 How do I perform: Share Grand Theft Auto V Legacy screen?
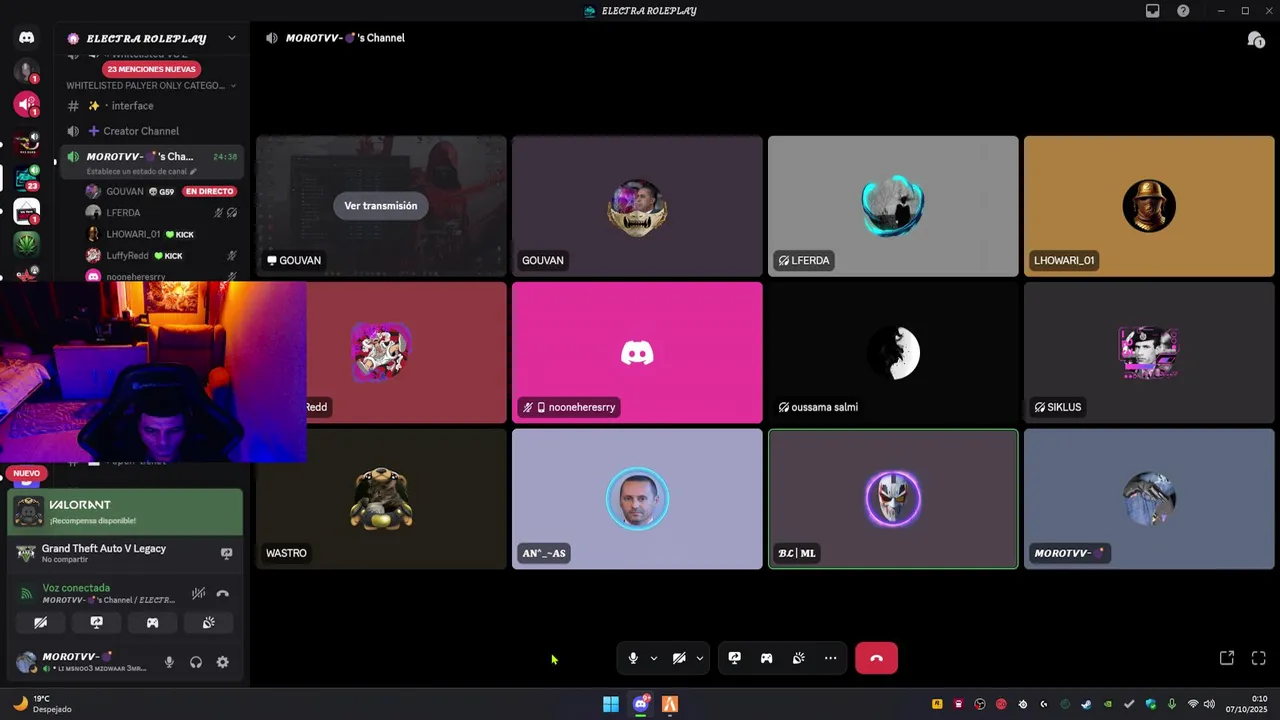[226, 553]
